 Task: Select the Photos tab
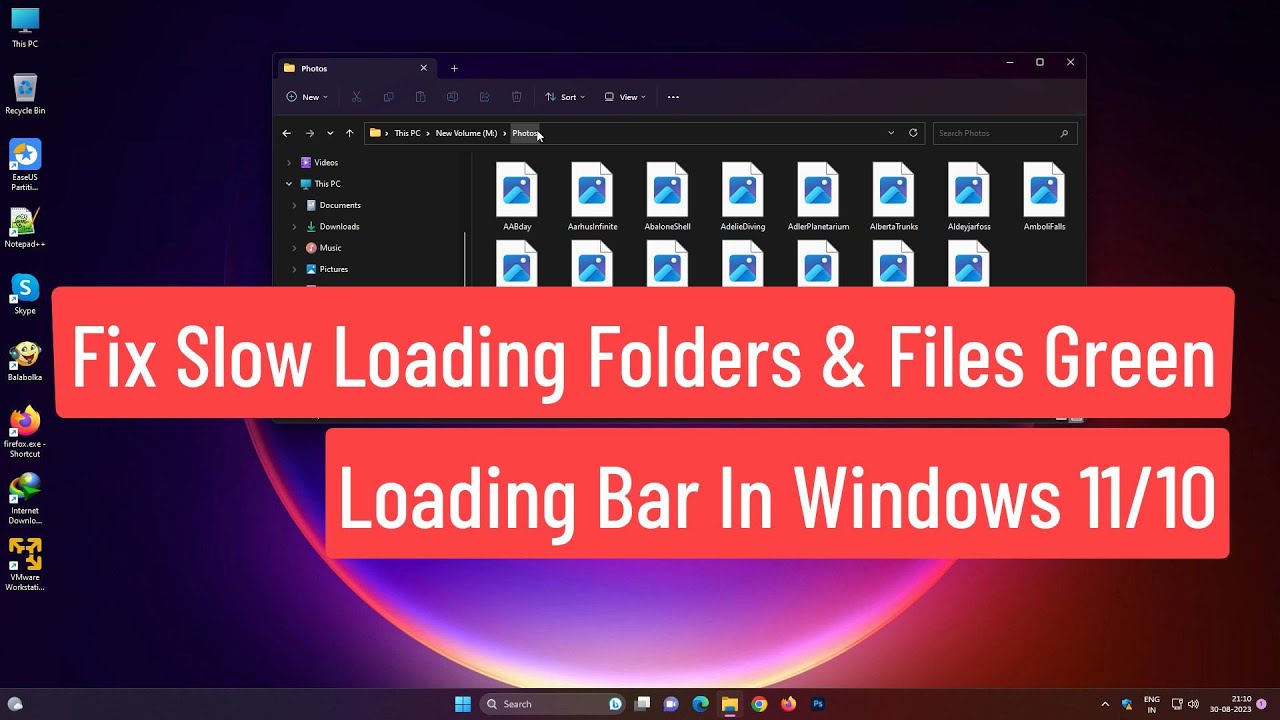tap(356, 68)
